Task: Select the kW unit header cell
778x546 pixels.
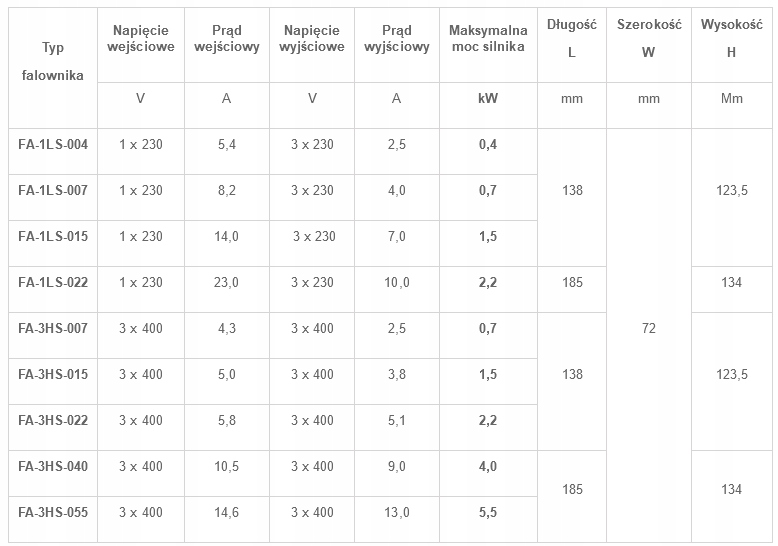Action: 487,98
